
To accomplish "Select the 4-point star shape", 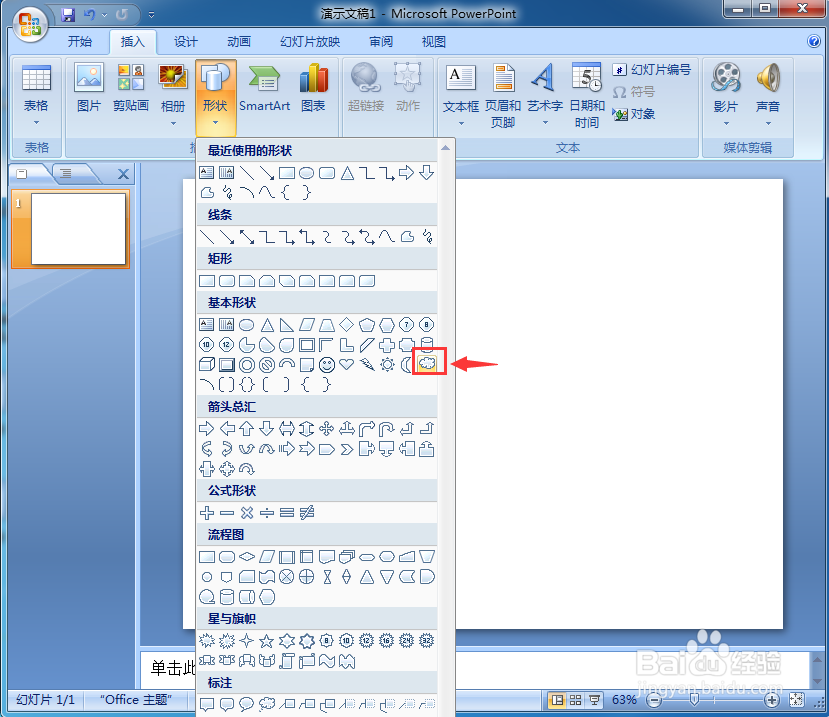I will pyautogui.click(x=246, y=641).
